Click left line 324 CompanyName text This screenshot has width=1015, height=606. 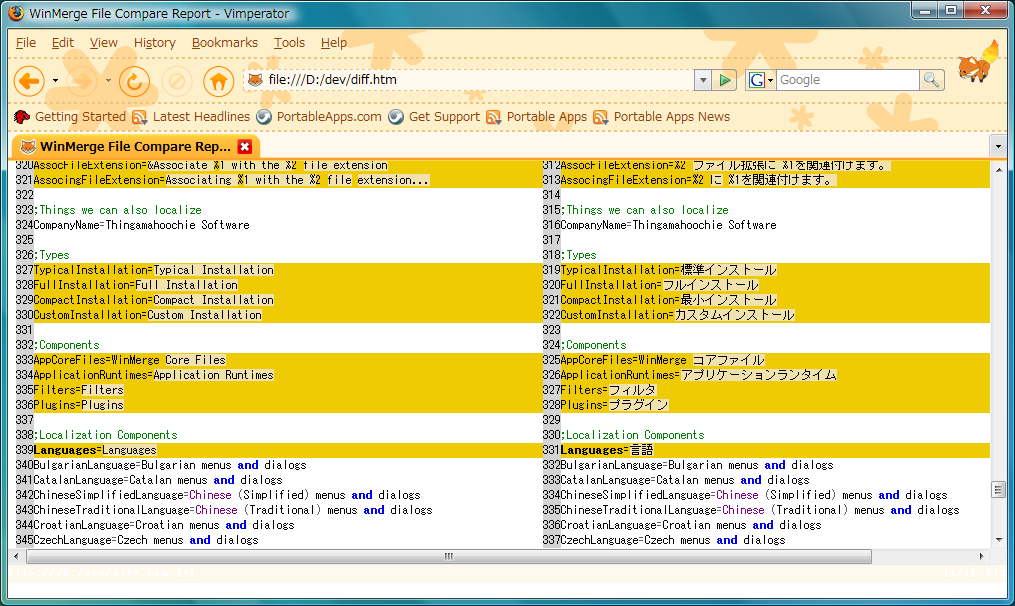tap(142, 225)
